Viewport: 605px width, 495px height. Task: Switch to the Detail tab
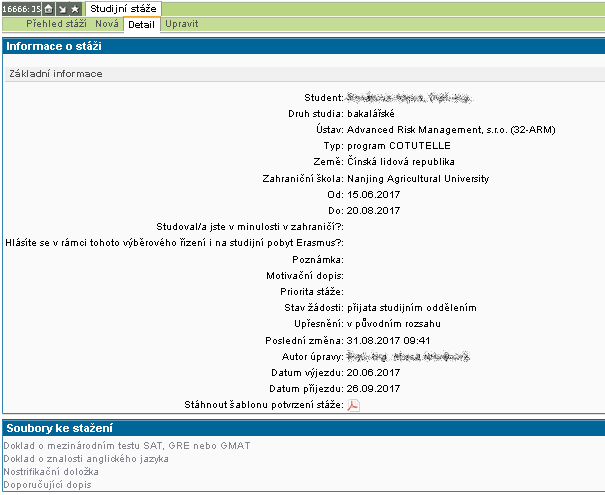142,24
